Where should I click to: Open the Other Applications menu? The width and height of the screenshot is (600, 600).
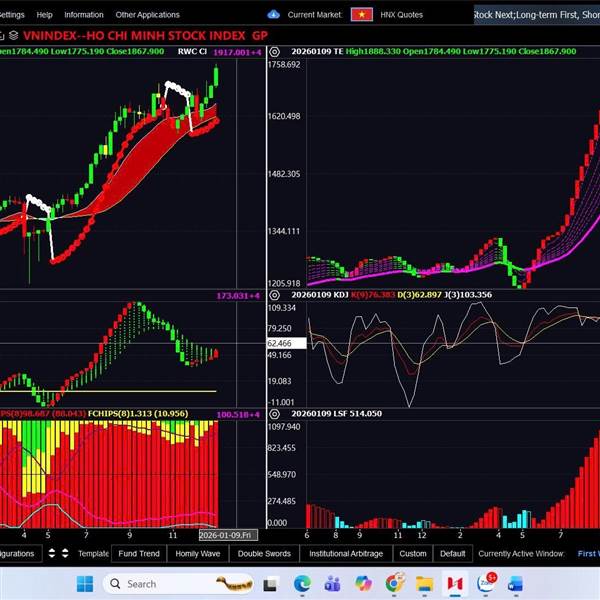tap(147, 15)
